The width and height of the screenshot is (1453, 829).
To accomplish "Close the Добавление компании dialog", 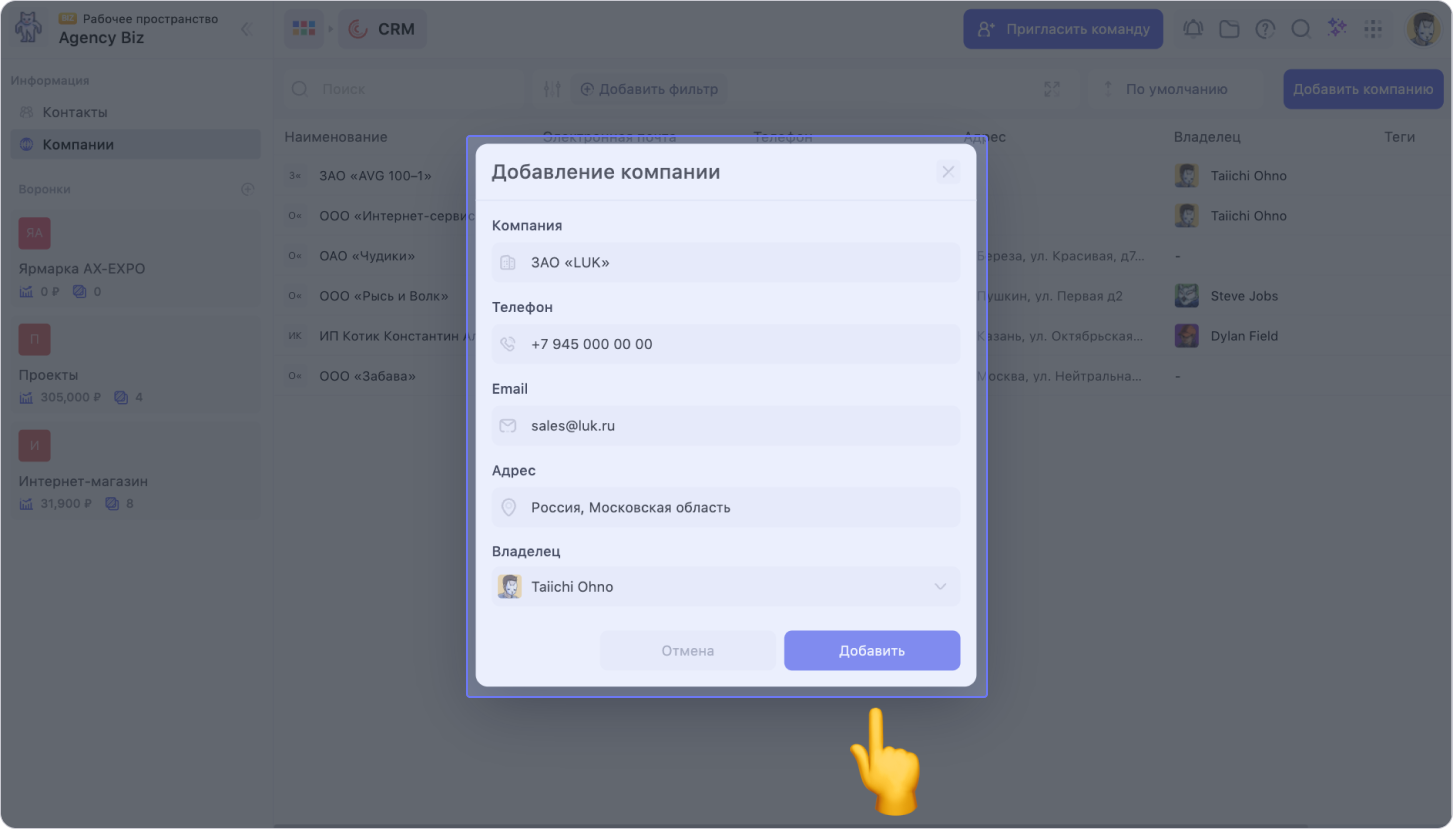I will 948,172.
